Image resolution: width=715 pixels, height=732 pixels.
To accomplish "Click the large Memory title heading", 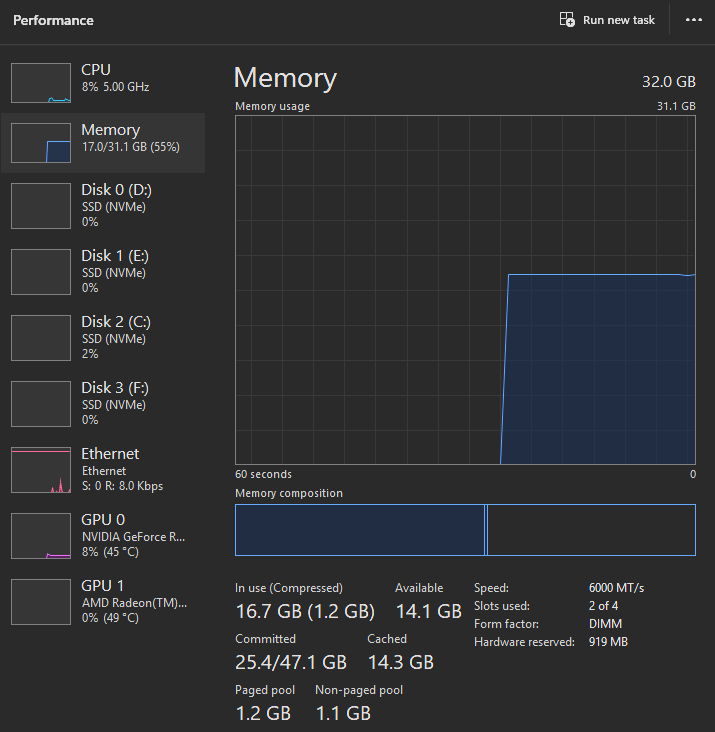I will [x=285, y=78].
